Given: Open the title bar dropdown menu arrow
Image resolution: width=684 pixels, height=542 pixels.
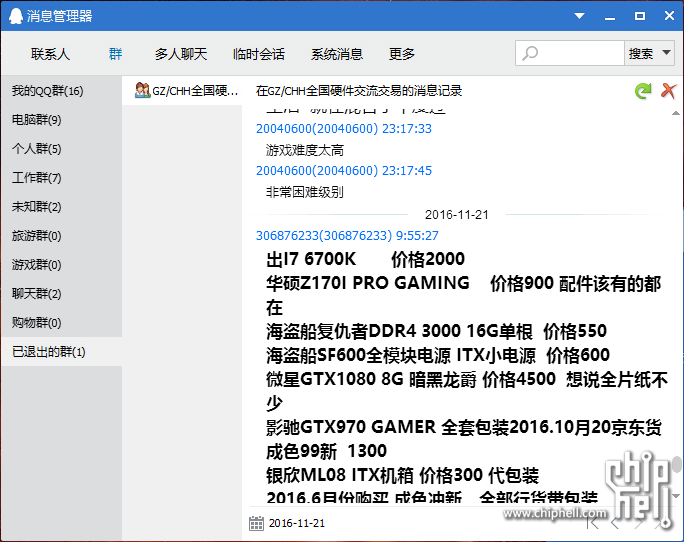Looking at the screenshot, I should (x=579, y=16).
